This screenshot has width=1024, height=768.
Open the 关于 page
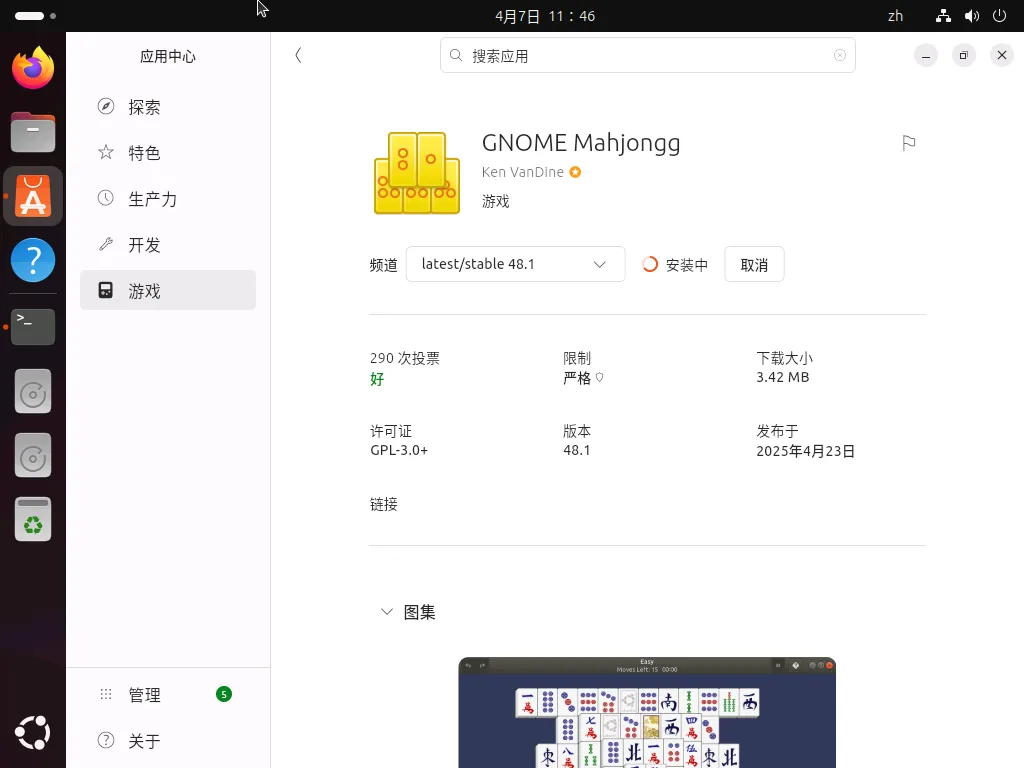[x=168, y=741]
